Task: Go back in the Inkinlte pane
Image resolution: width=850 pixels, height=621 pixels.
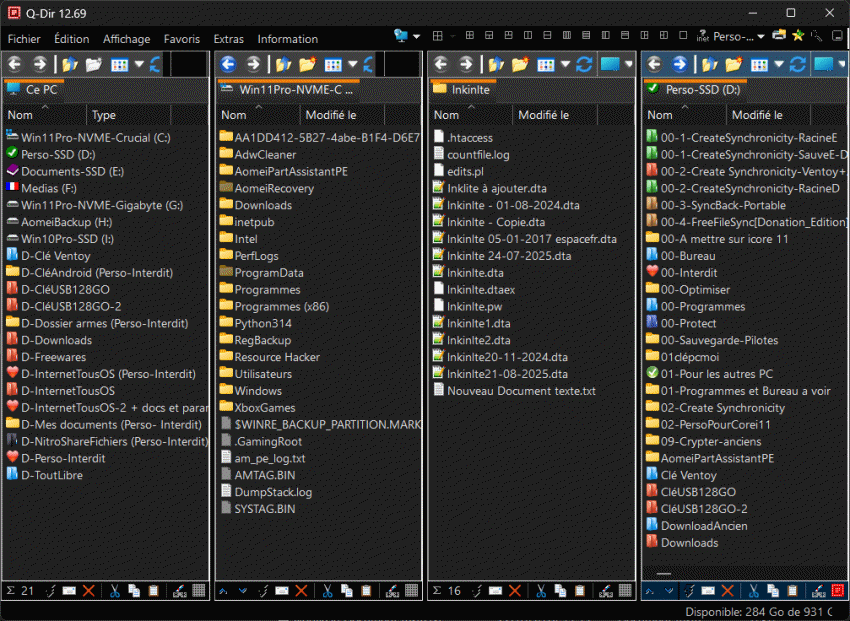Action: tap(441, 64)
